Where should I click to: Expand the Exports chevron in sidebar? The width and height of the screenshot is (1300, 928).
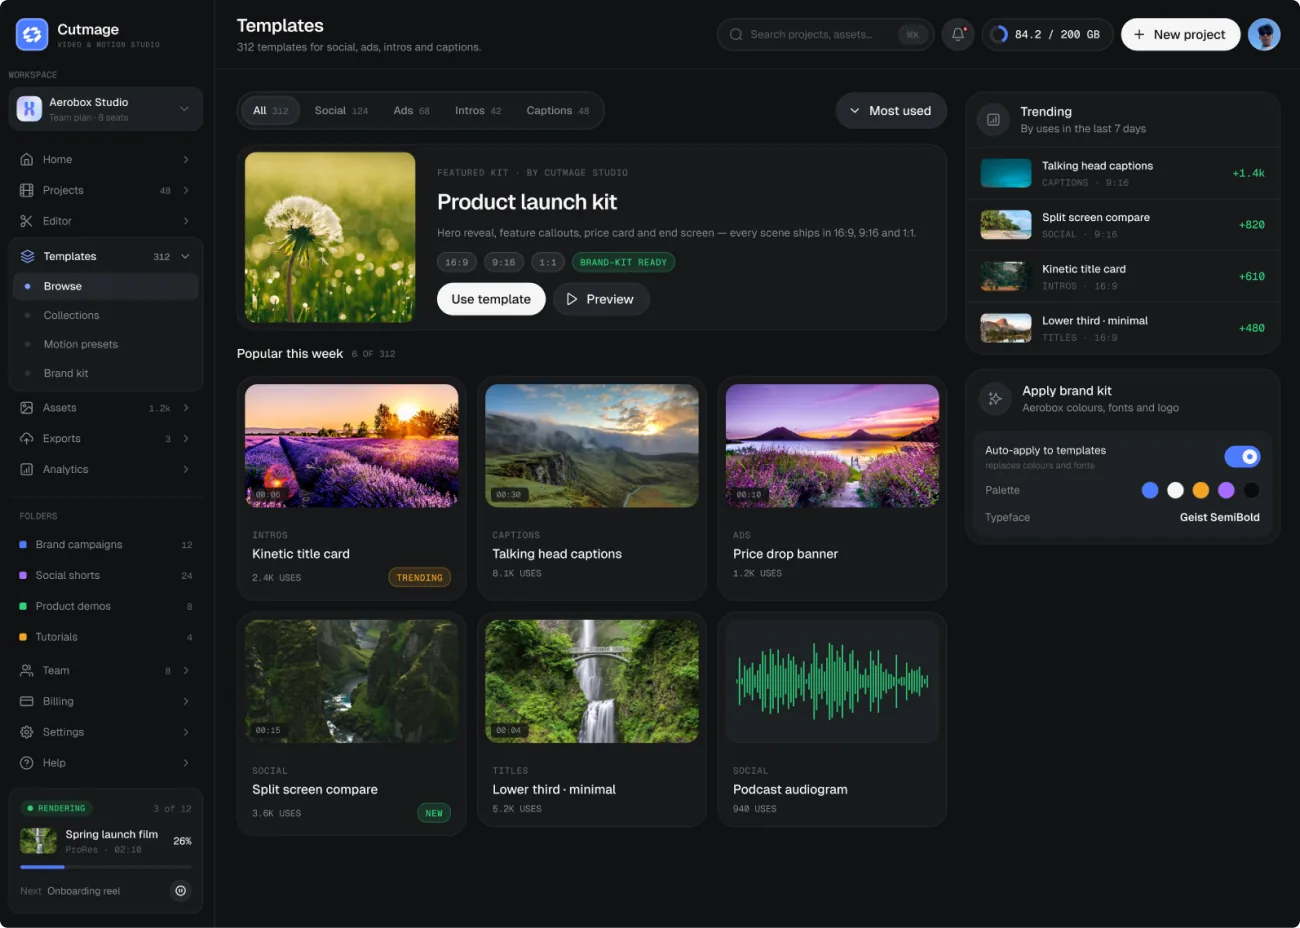186,439
